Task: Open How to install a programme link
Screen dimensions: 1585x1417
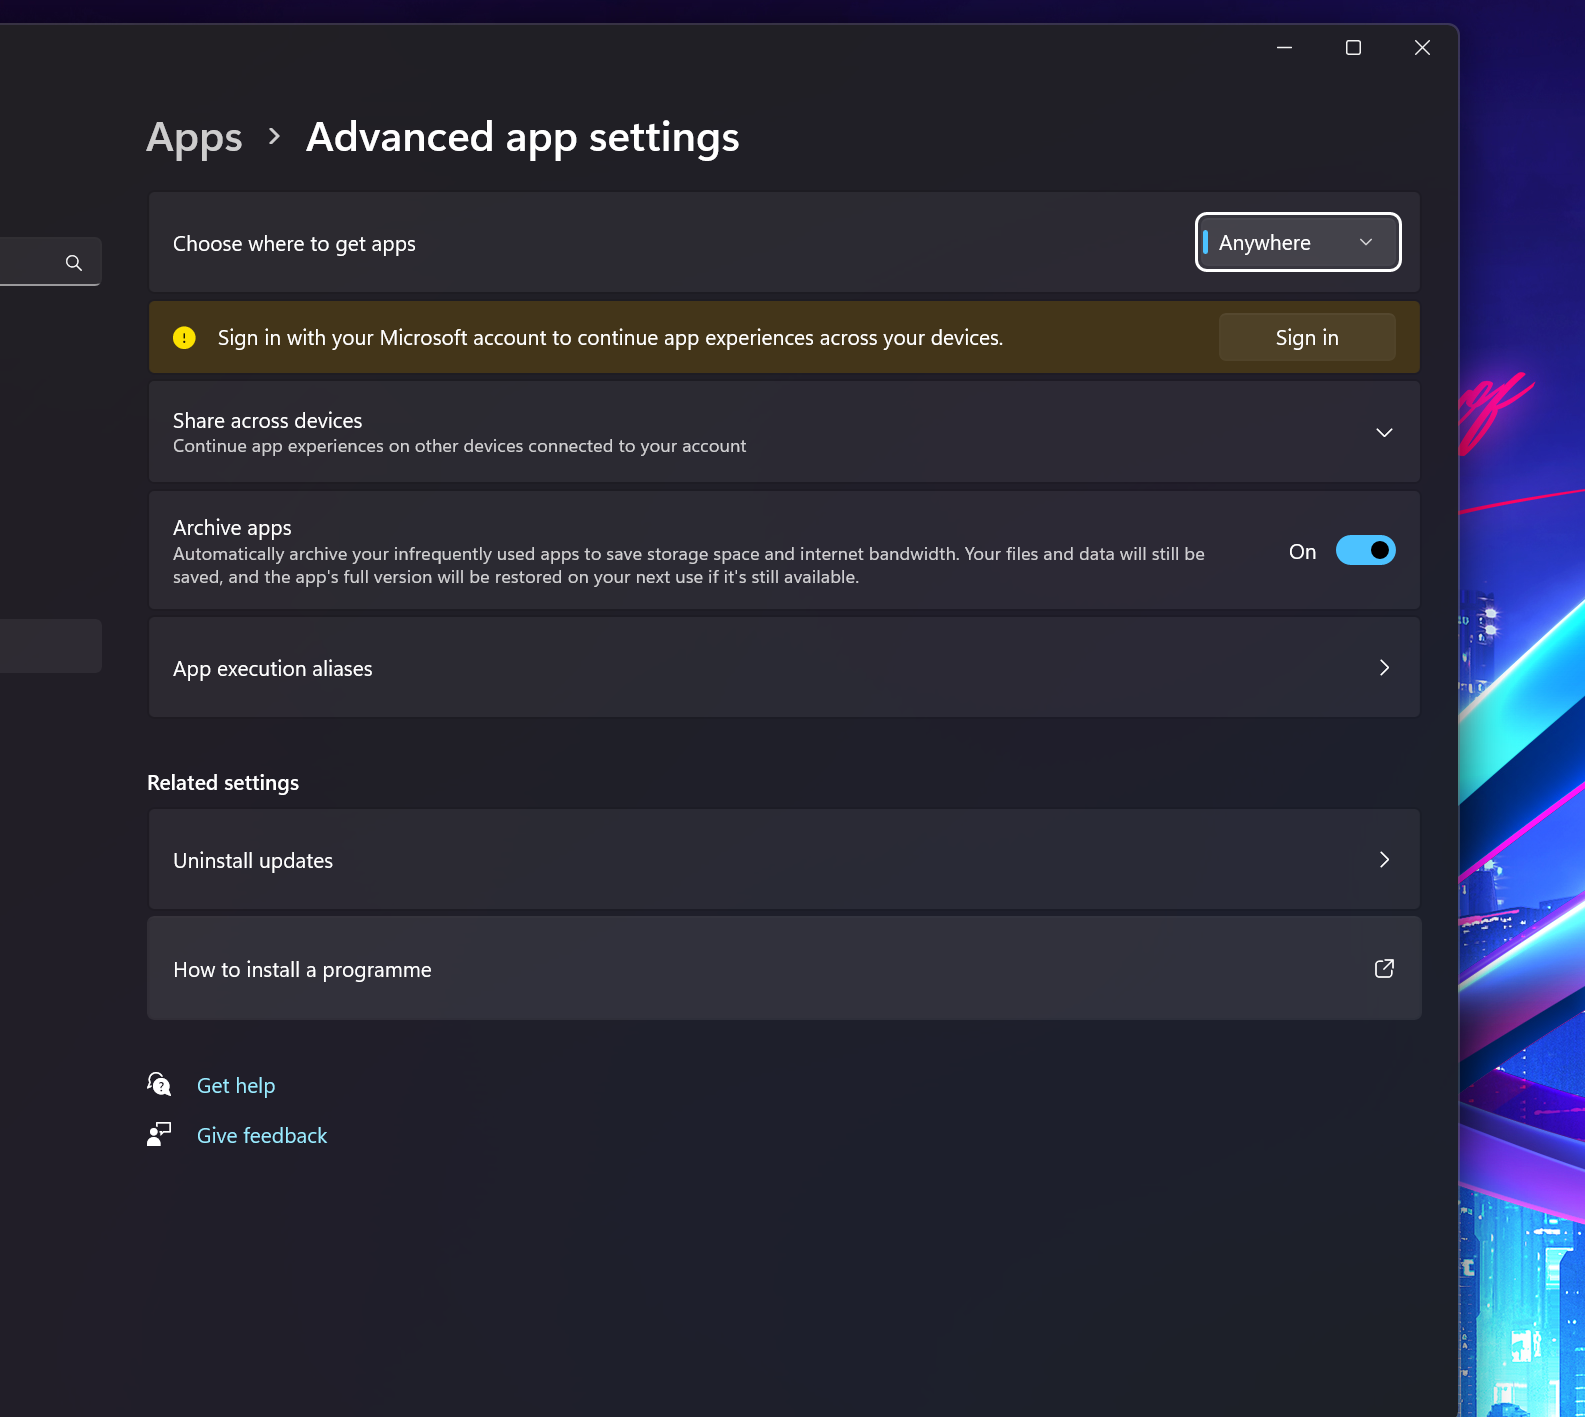Action: [784, 968]
